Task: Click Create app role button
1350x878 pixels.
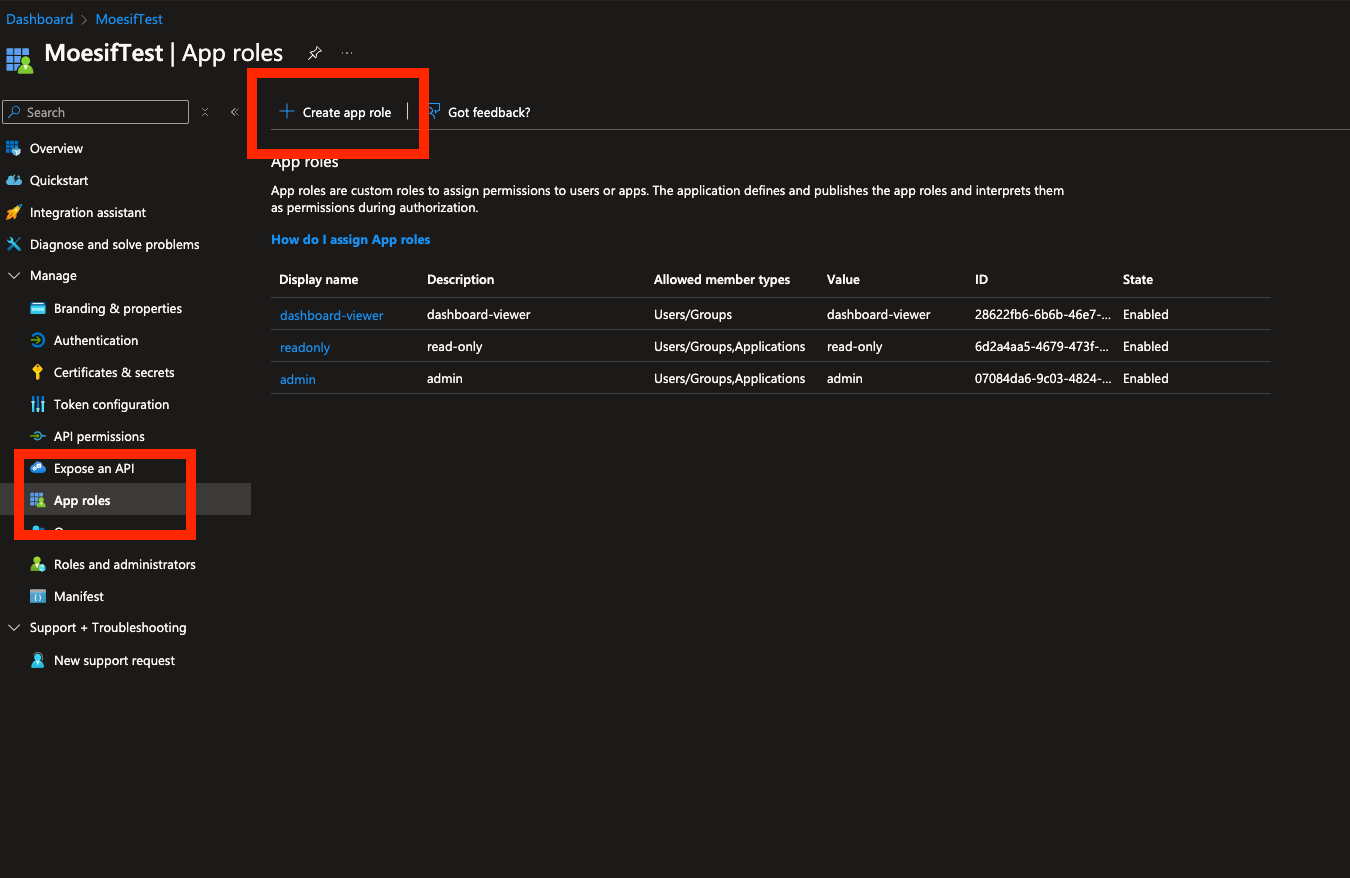Action: pos(335,112)
